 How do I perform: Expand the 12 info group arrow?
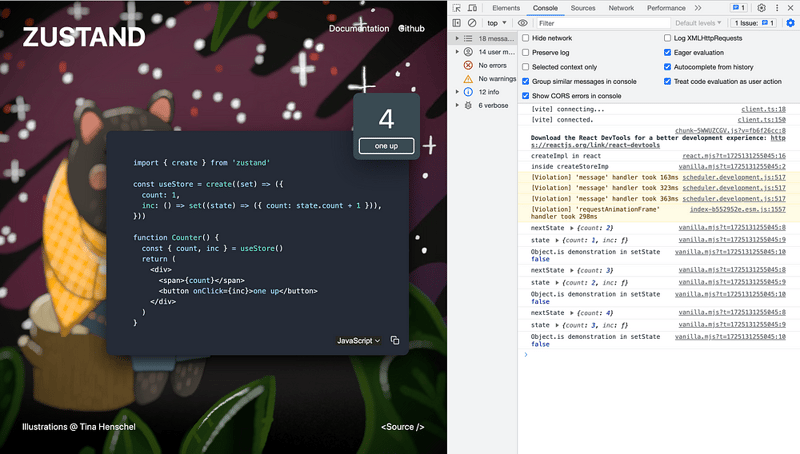457,92
